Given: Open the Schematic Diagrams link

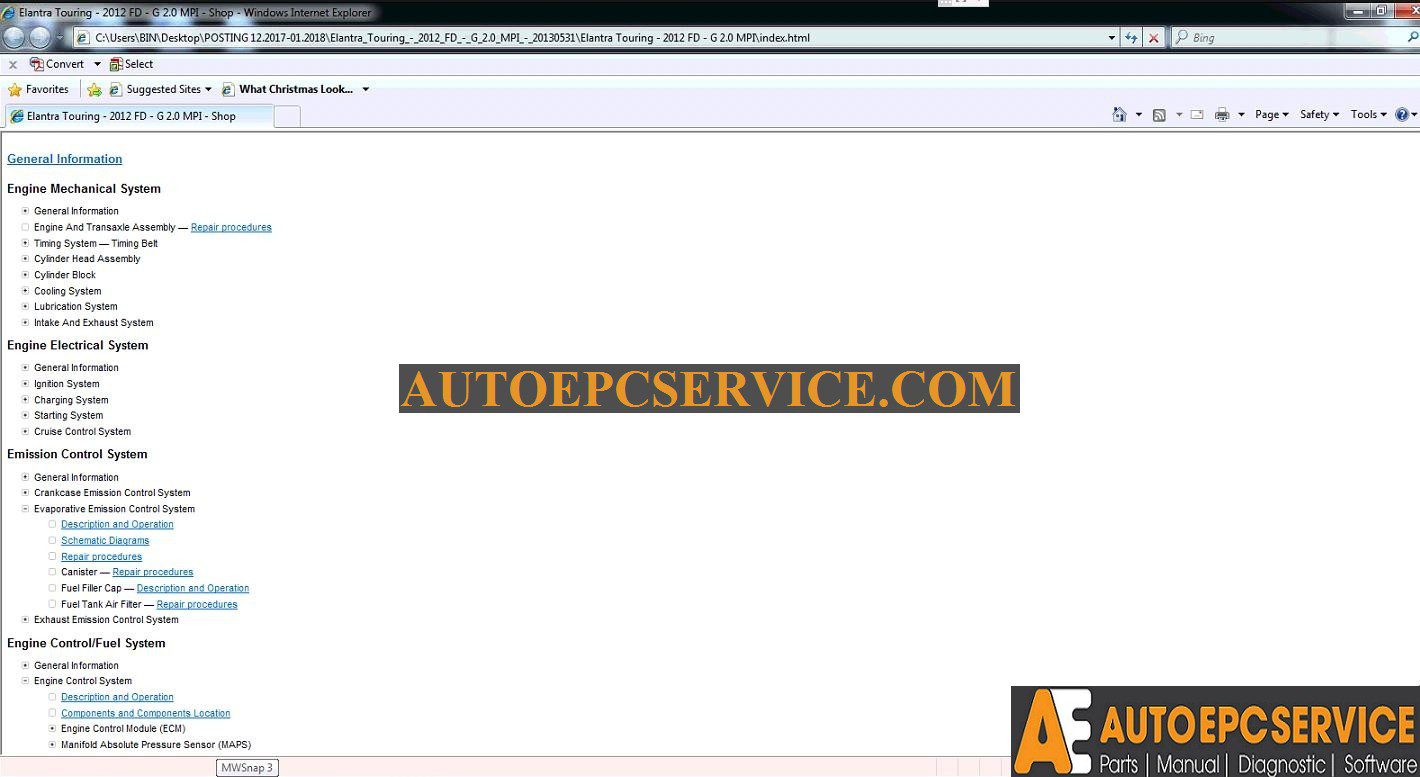Looking at the screenshot, I should [105, 540].
